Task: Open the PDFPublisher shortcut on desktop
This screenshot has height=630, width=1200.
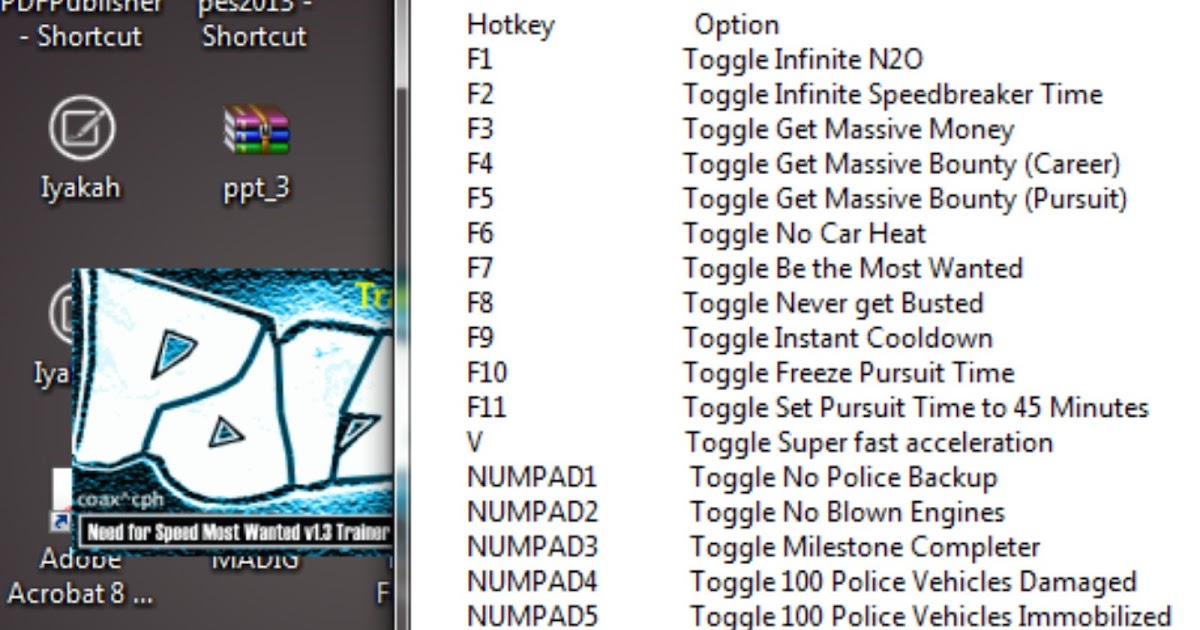Action: point(82,22)
